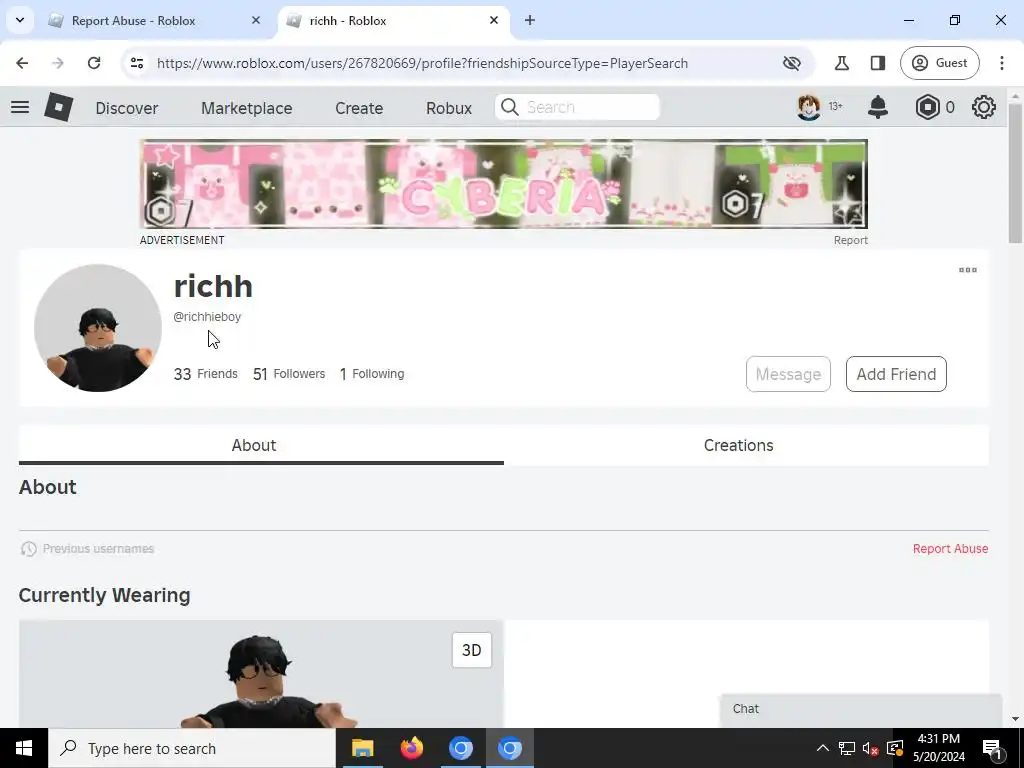Close the richh - Roblox tab
The image size is (1024, 768).
click(x=494, y=20)
